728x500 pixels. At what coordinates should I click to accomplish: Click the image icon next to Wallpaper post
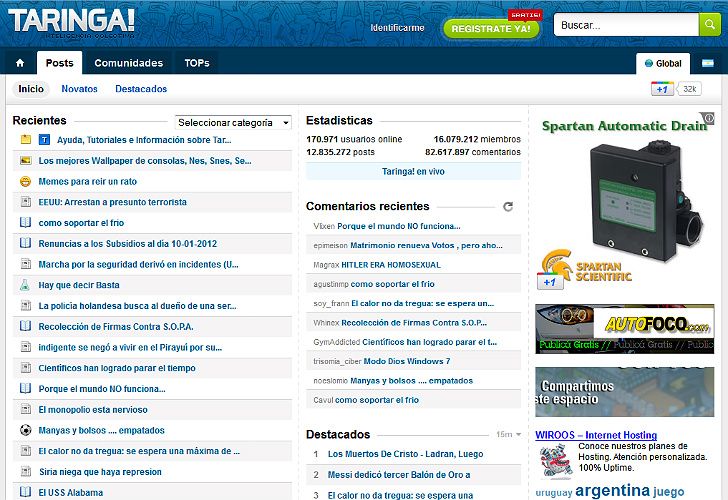click(26, 160)
